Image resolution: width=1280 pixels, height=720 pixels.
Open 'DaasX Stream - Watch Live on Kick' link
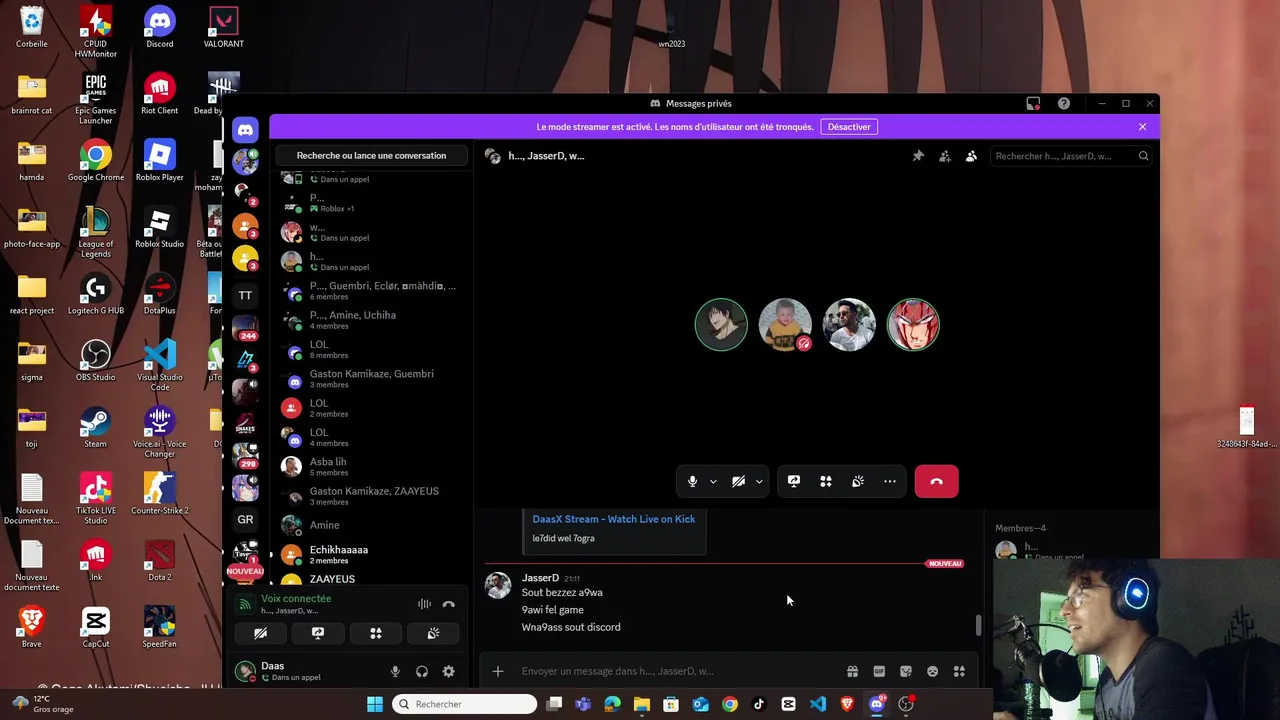[613, 519]
